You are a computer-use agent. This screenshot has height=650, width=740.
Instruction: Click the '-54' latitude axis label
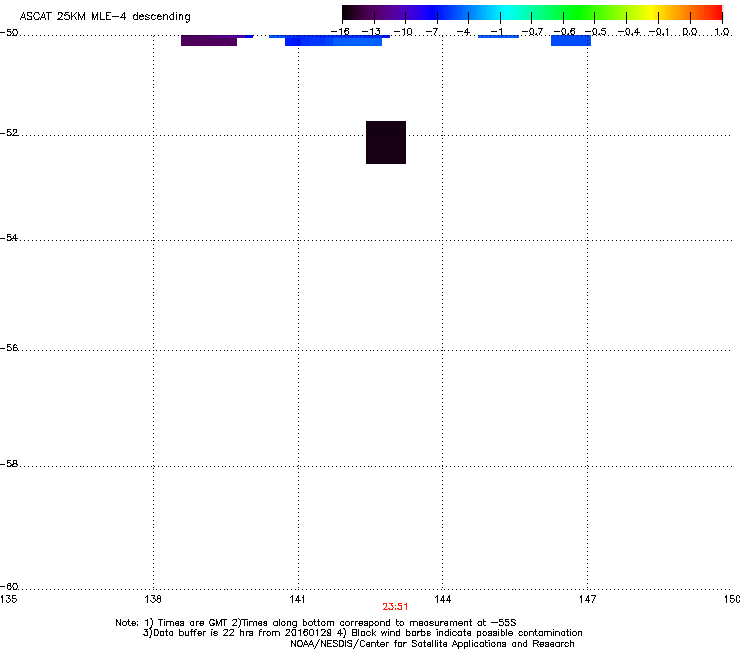[9, 237]
